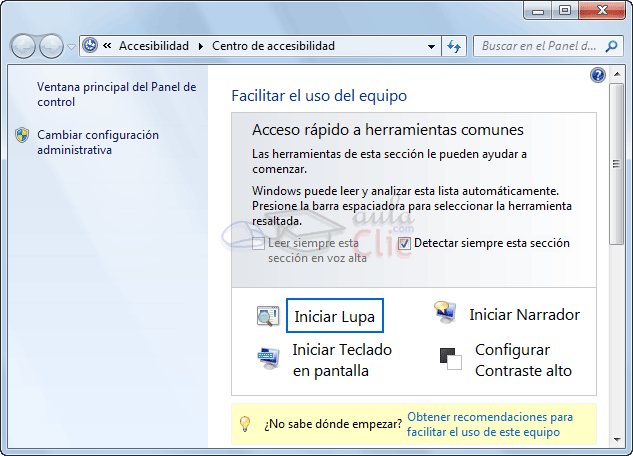Image resolution: width=633 pixels, height=456 pixels.
Task: Click the Accesibilidad breadcrumb in address bar
Action: pos(155,46)
